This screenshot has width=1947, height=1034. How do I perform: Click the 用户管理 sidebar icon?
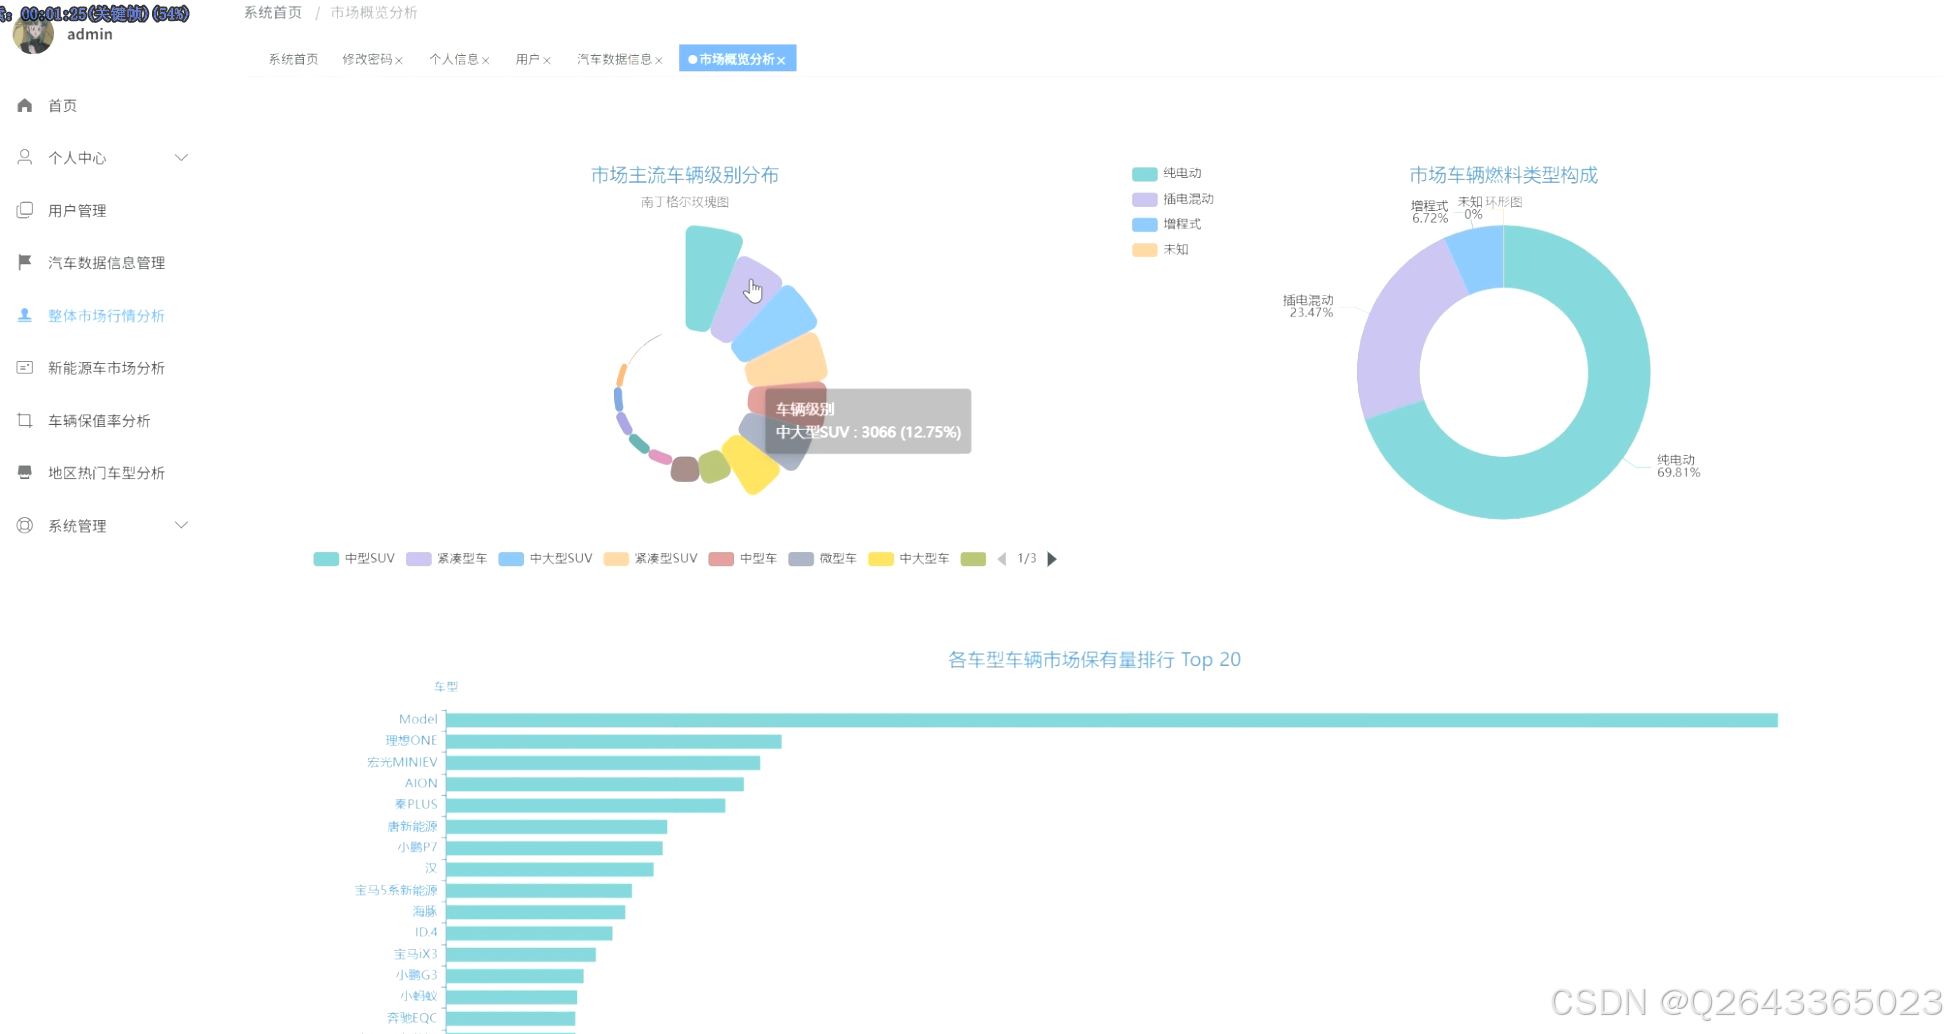coord(25,210)
